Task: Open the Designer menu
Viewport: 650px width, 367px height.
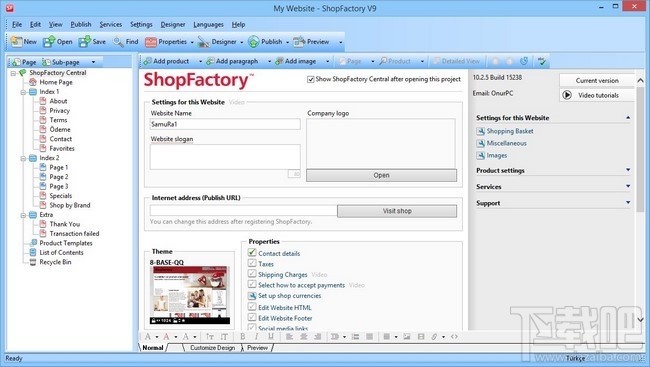Action: point(173,24)
